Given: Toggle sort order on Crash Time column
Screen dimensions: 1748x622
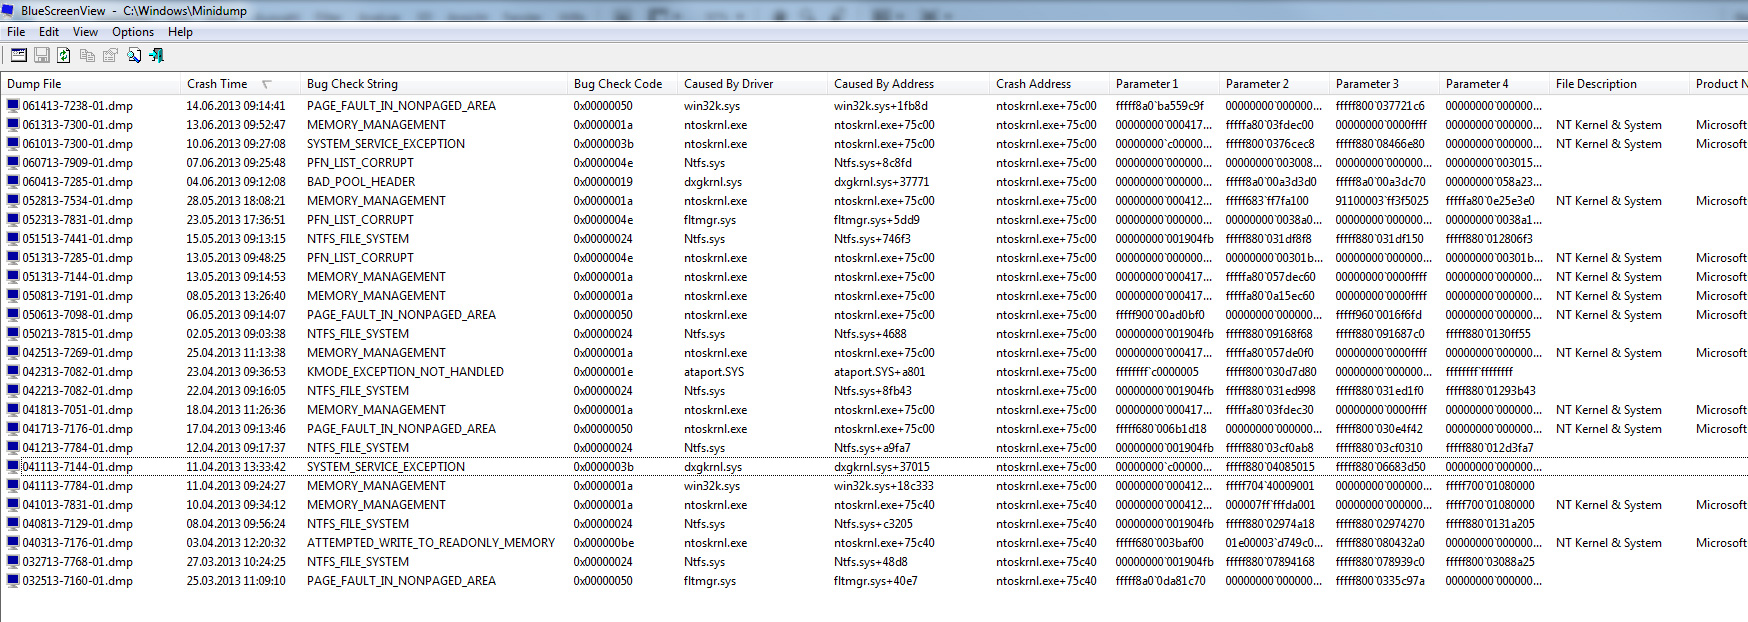Looking at the screenshot, I should 217,84.
